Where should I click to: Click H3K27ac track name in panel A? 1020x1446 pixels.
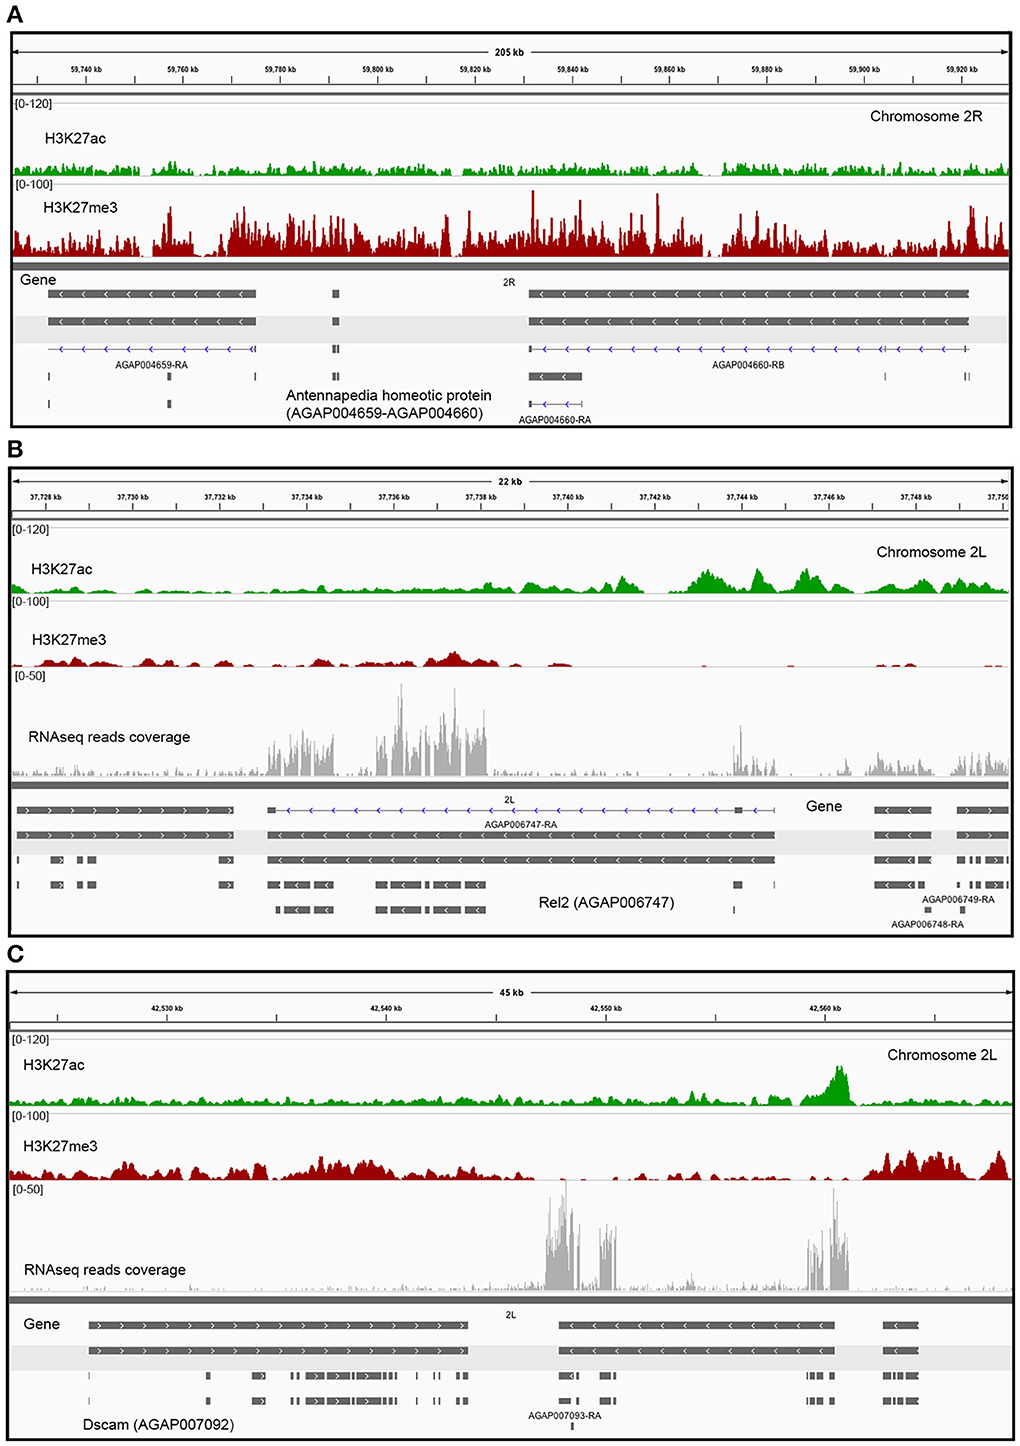click(x=75, y=138)
